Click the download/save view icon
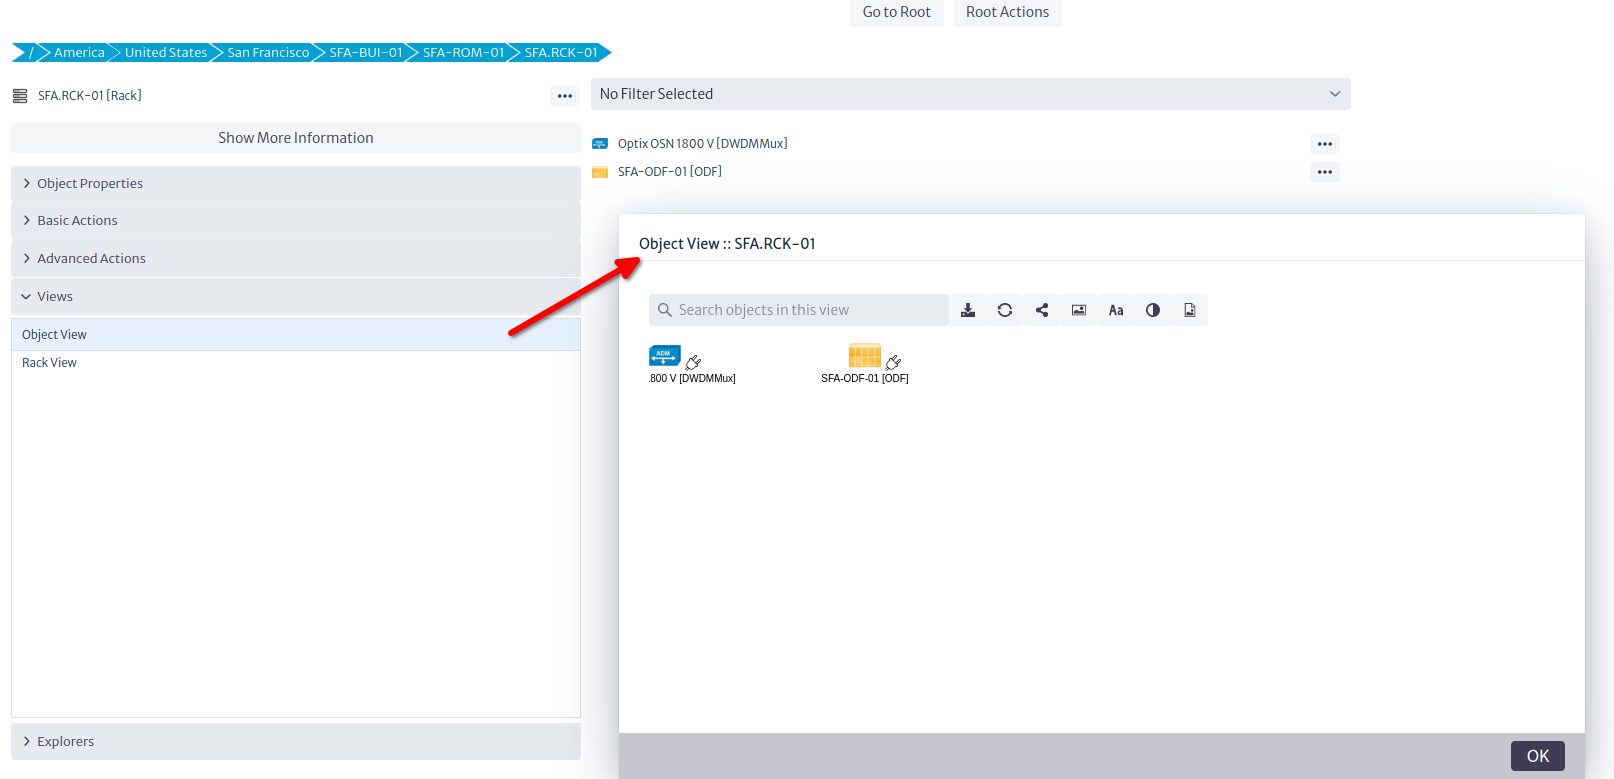Image resolution: width=1614 pixels, height=779 pixels. tap(968, 310)
